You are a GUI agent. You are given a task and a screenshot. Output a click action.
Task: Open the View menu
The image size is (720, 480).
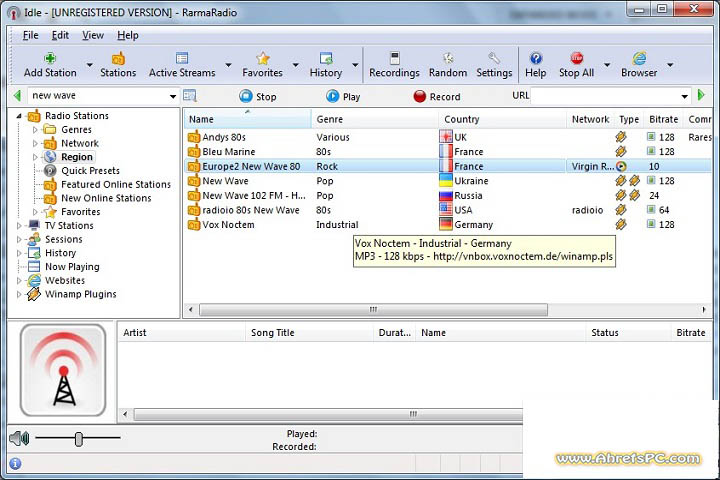pyautogui.click(x=93, y=35)
